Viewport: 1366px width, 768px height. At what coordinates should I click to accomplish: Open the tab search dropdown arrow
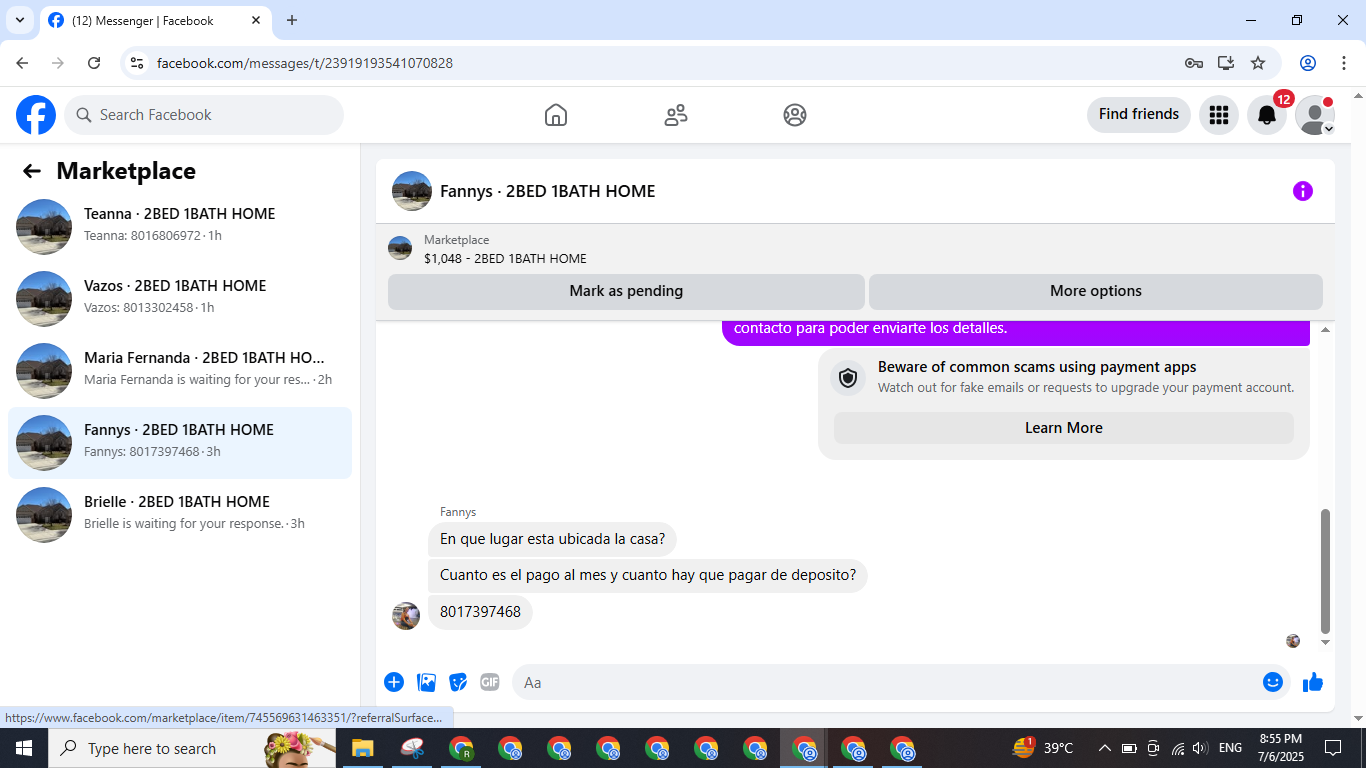pos(19,20)
